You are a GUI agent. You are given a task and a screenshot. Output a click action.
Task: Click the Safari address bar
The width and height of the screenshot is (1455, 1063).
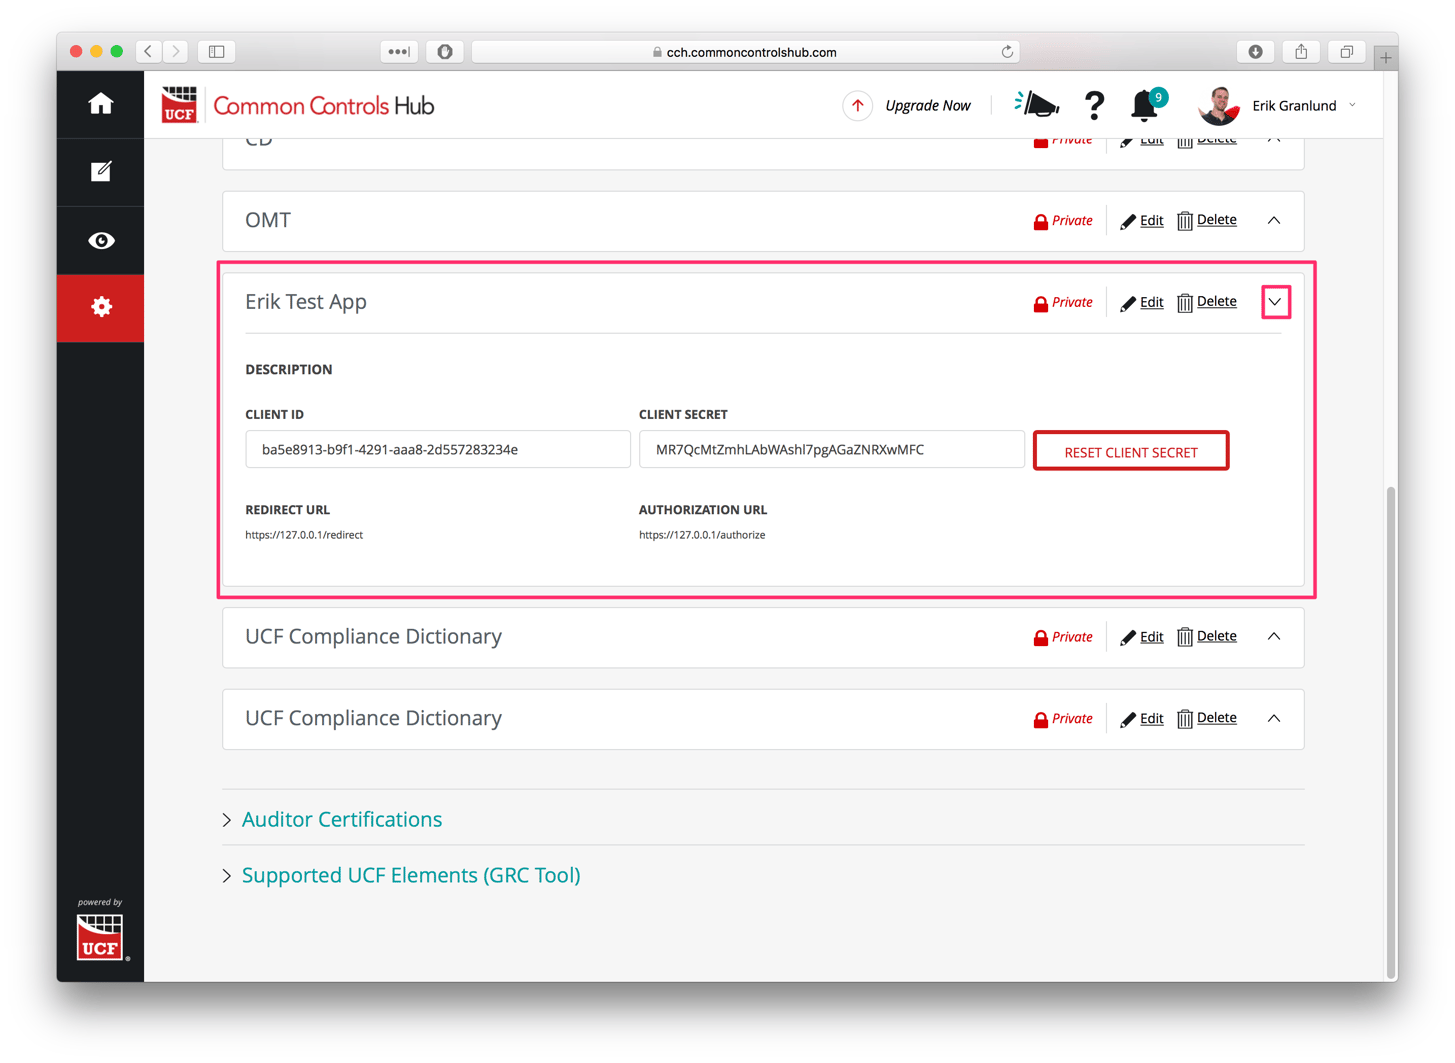(745, 52)
